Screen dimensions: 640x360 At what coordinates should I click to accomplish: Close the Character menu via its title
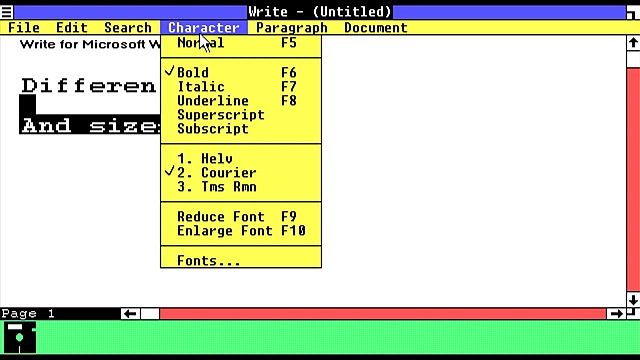[x=204, y=28]
